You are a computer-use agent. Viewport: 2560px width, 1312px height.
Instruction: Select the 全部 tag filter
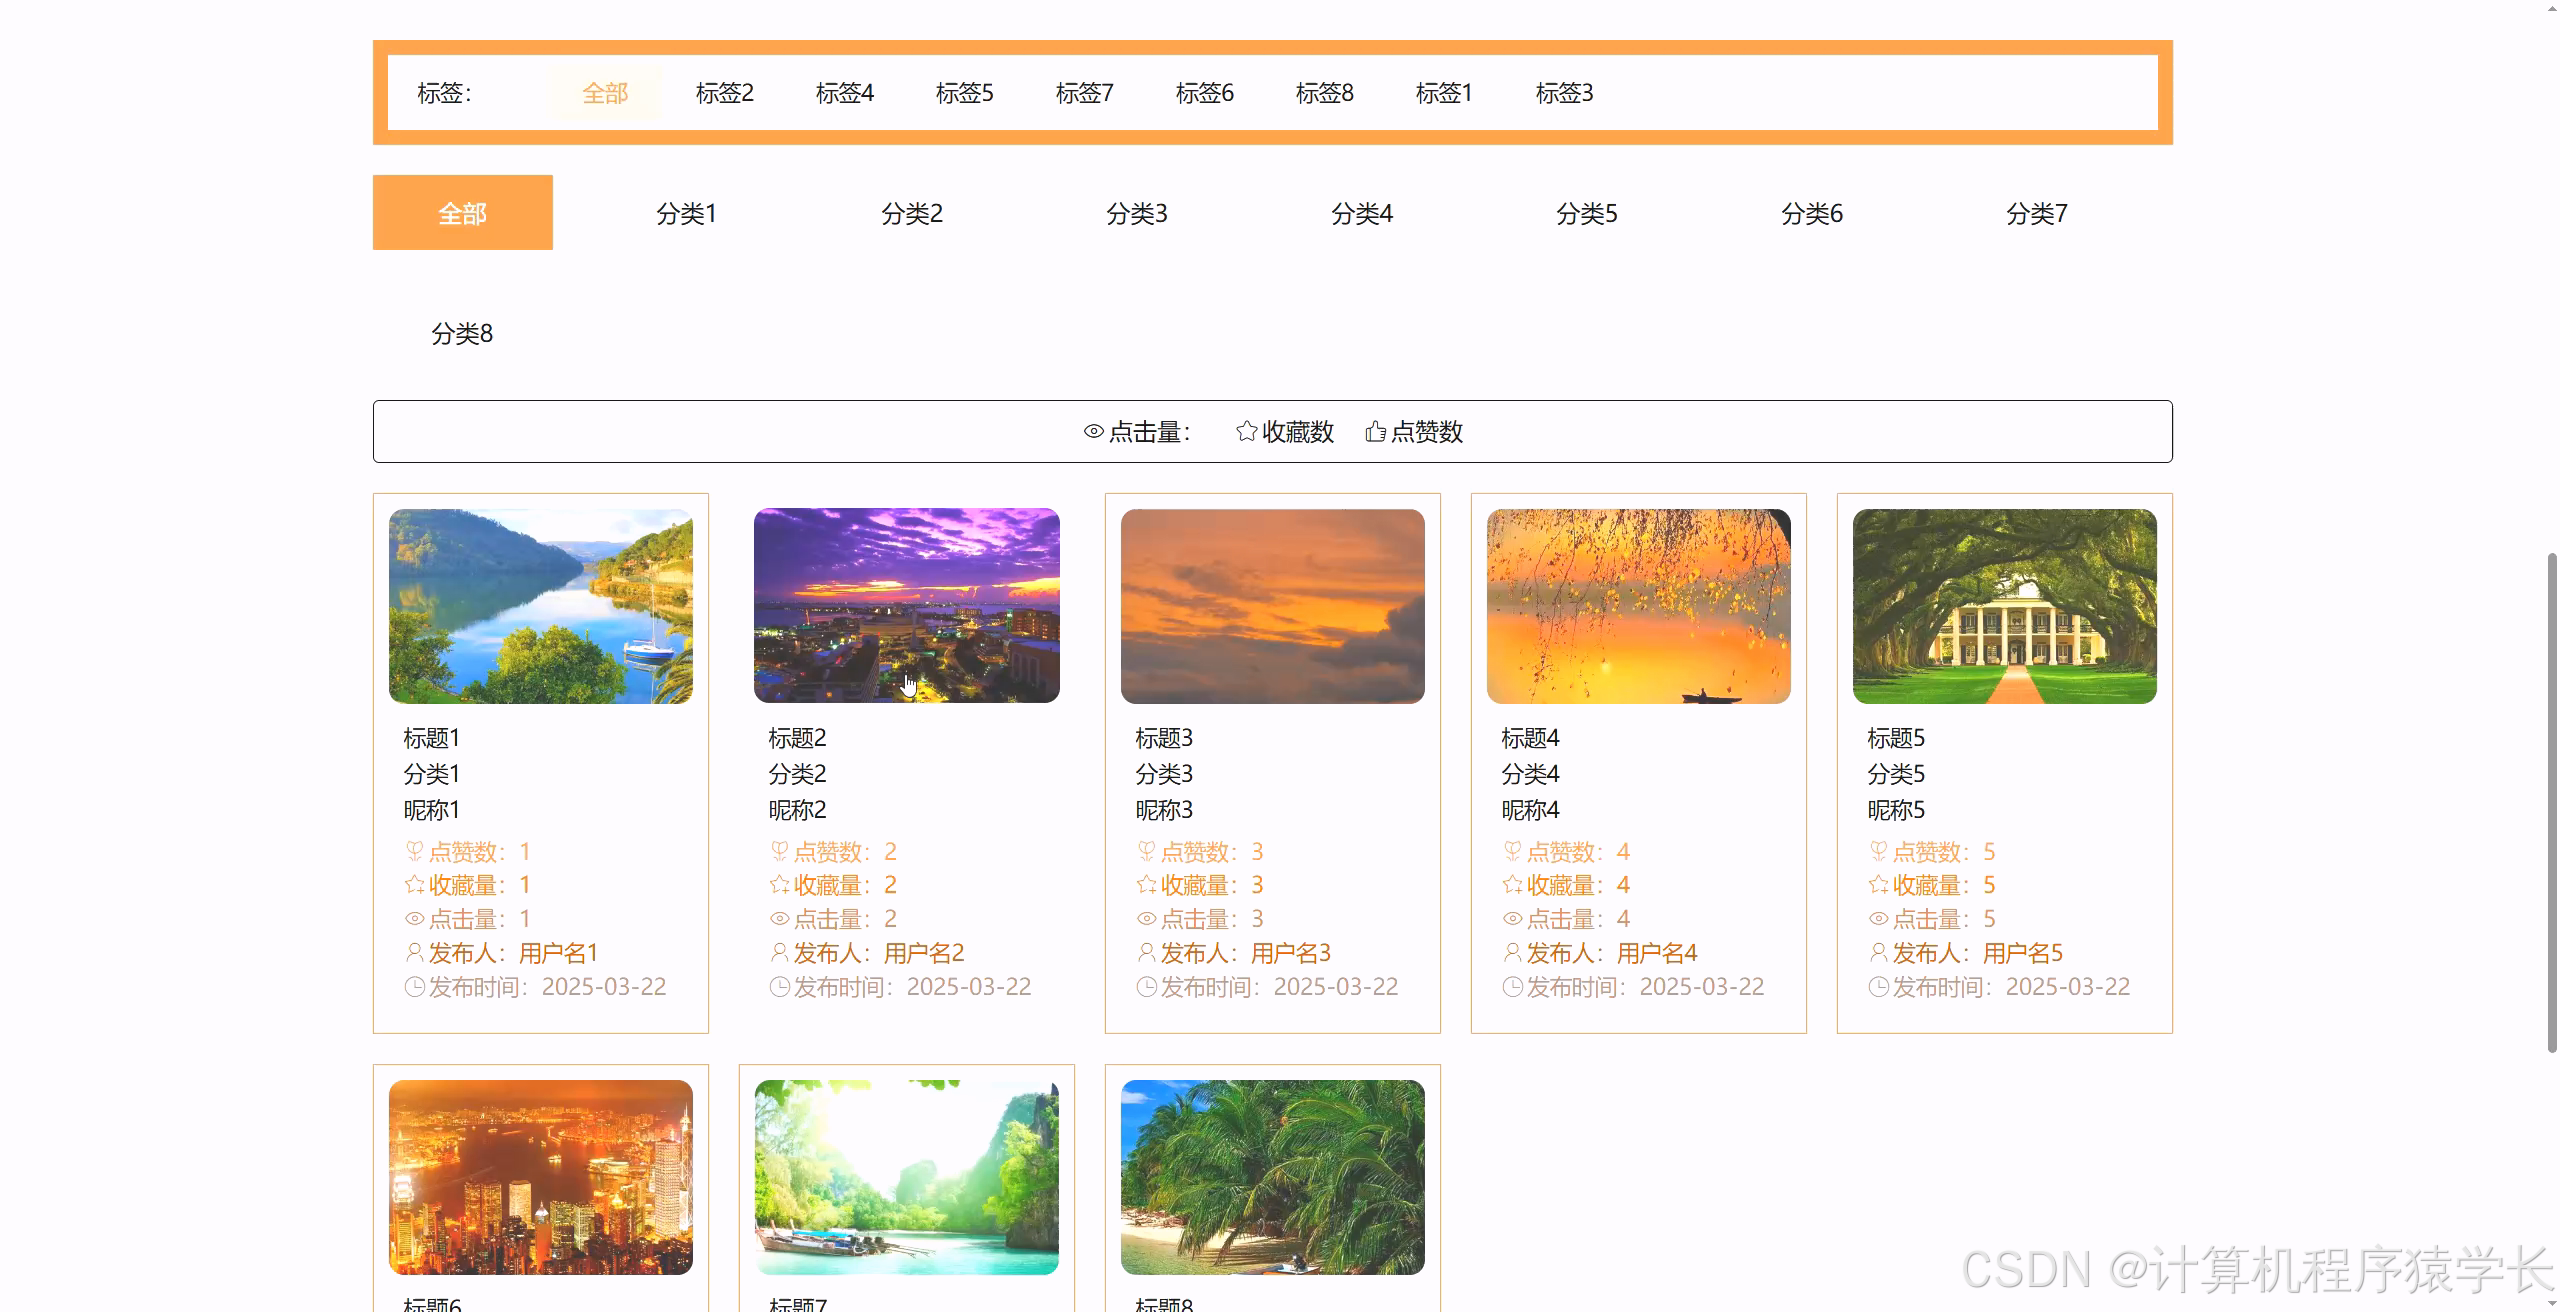coord(605,93)
